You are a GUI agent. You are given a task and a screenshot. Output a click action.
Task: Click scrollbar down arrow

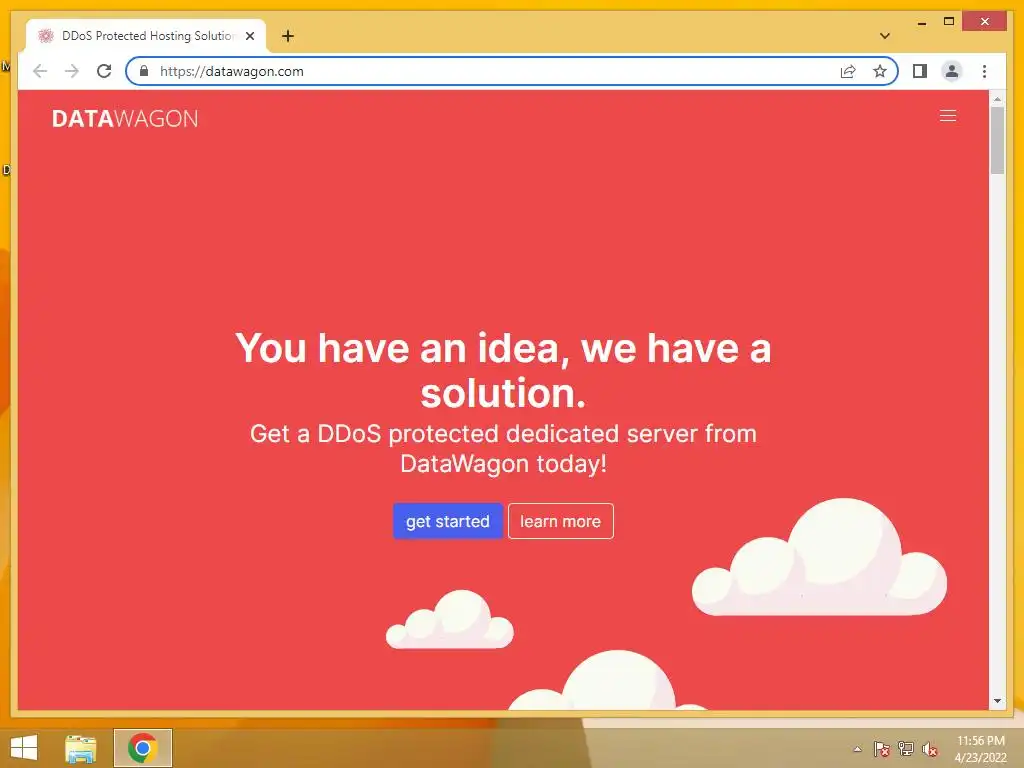(997, 701)
